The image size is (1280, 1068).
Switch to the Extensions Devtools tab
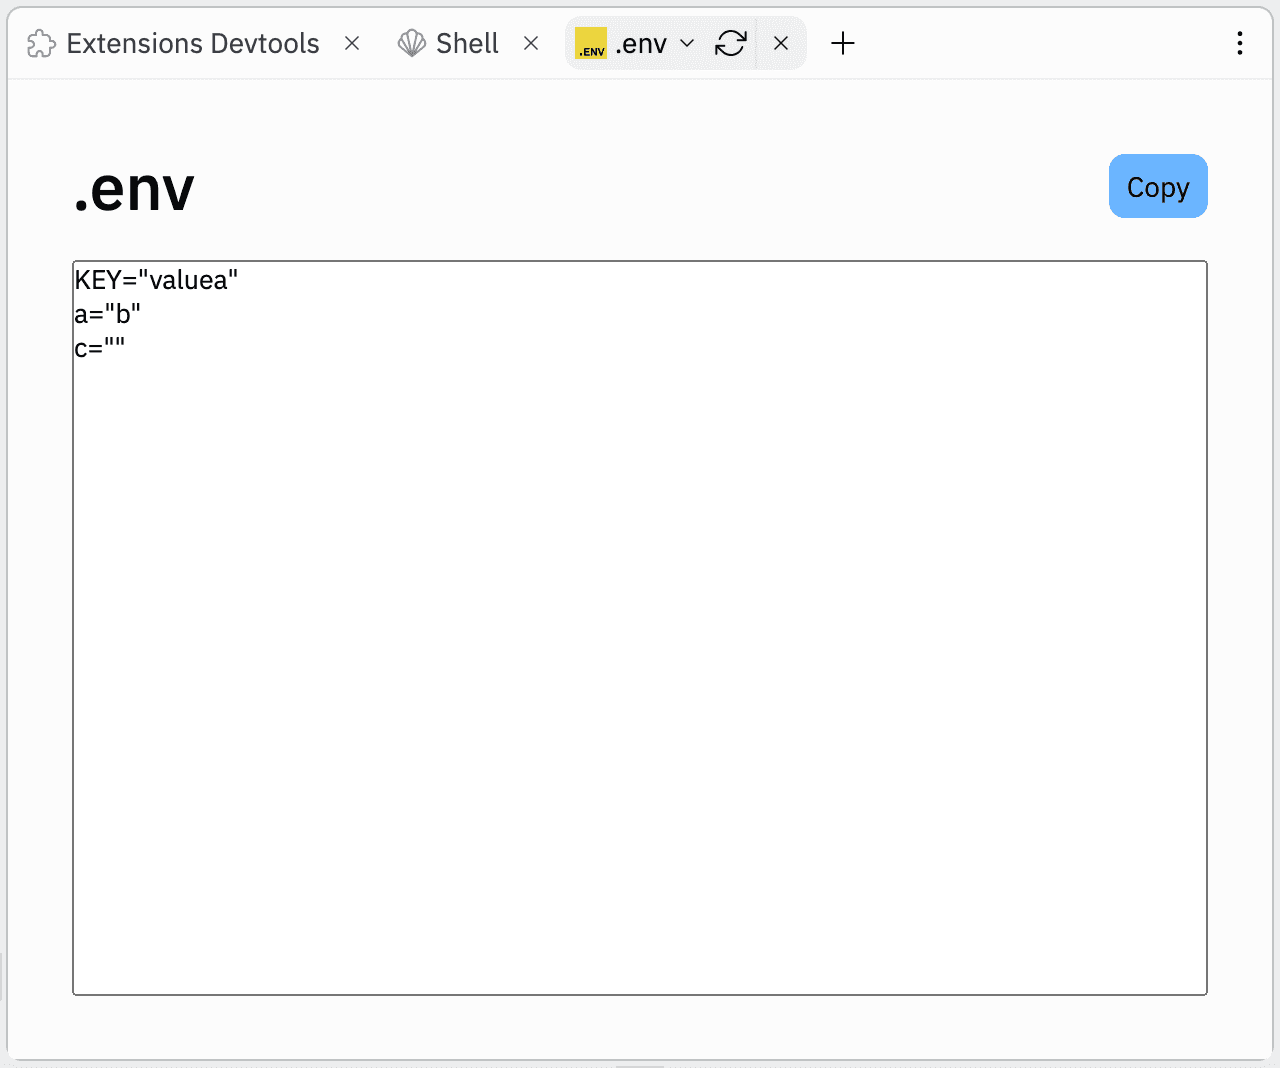[x=192, y=44]
